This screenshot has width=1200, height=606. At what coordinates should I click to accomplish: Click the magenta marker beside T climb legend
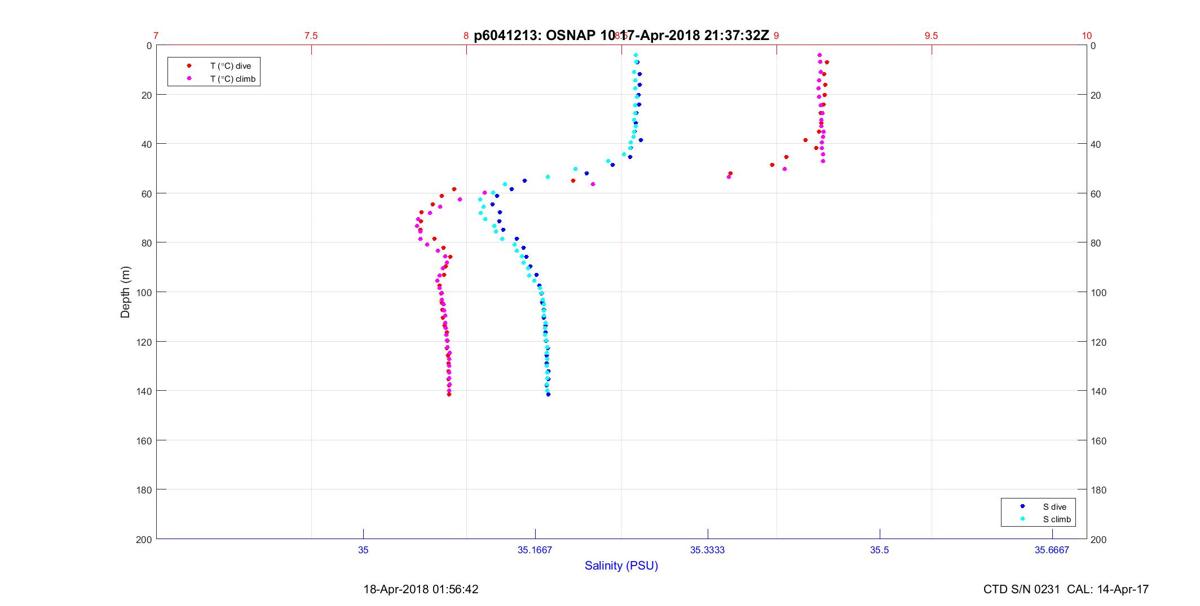coord(189,78)
